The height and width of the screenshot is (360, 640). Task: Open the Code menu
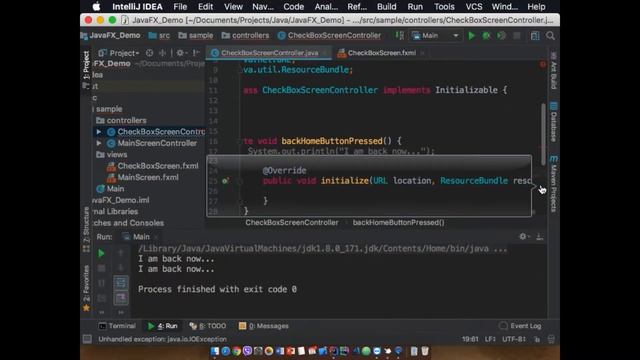(x=293, y=7)
